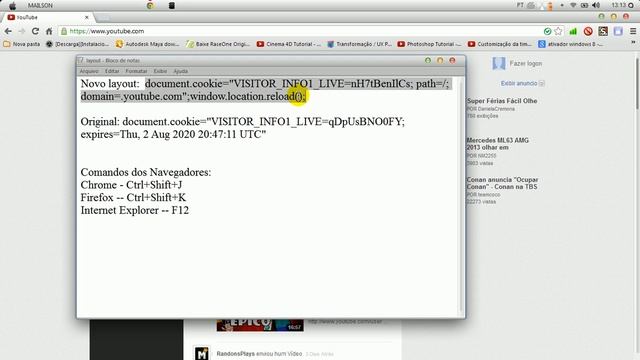Open the ativador windows 8 bookmark
Image resolution: width=640 pixels, height=360 pixels.
570,44
